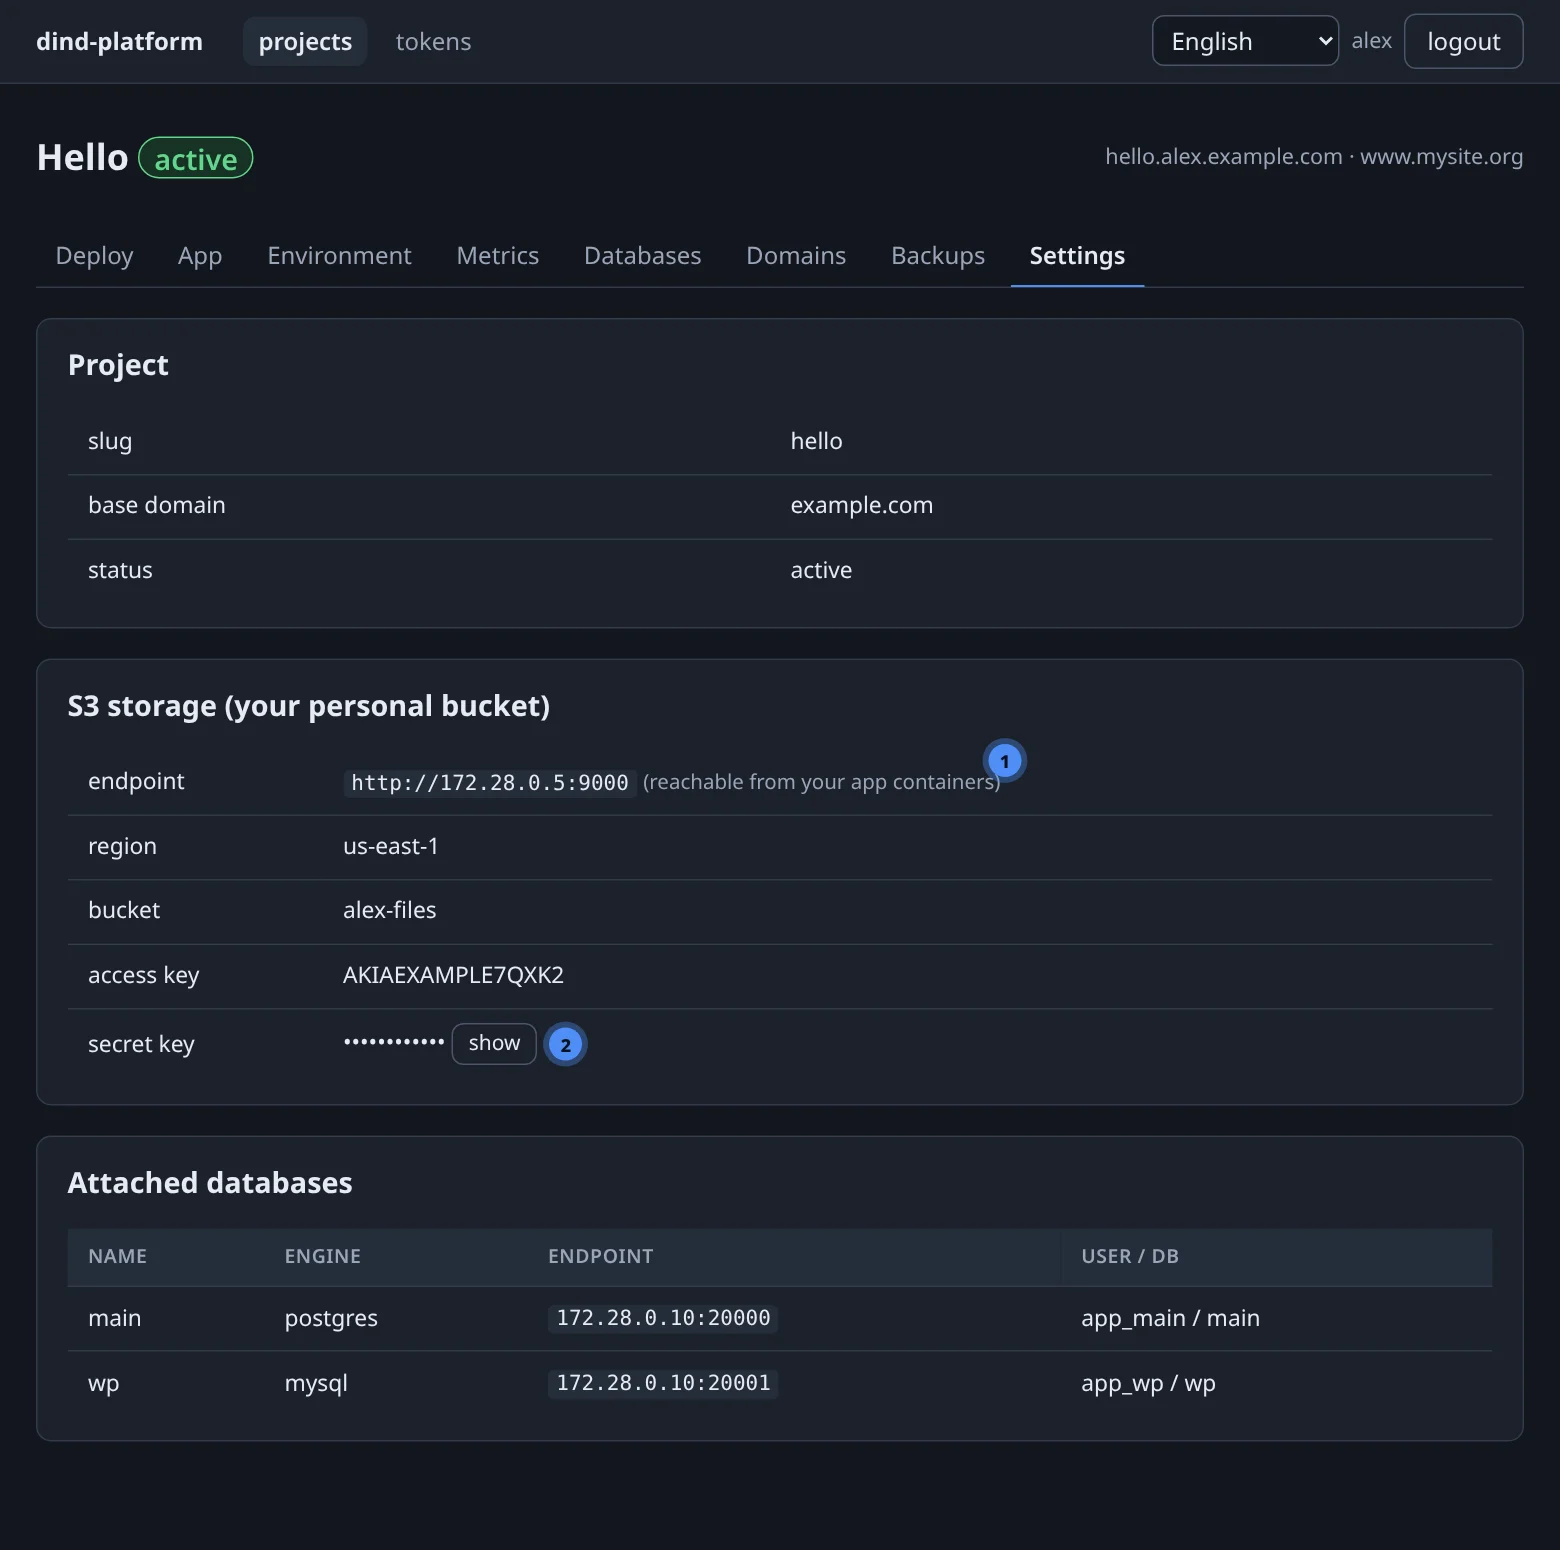Click the ENDPOINT column header
The height and width of the screenshot is (1550, 1560).
tap(600, 1256)
